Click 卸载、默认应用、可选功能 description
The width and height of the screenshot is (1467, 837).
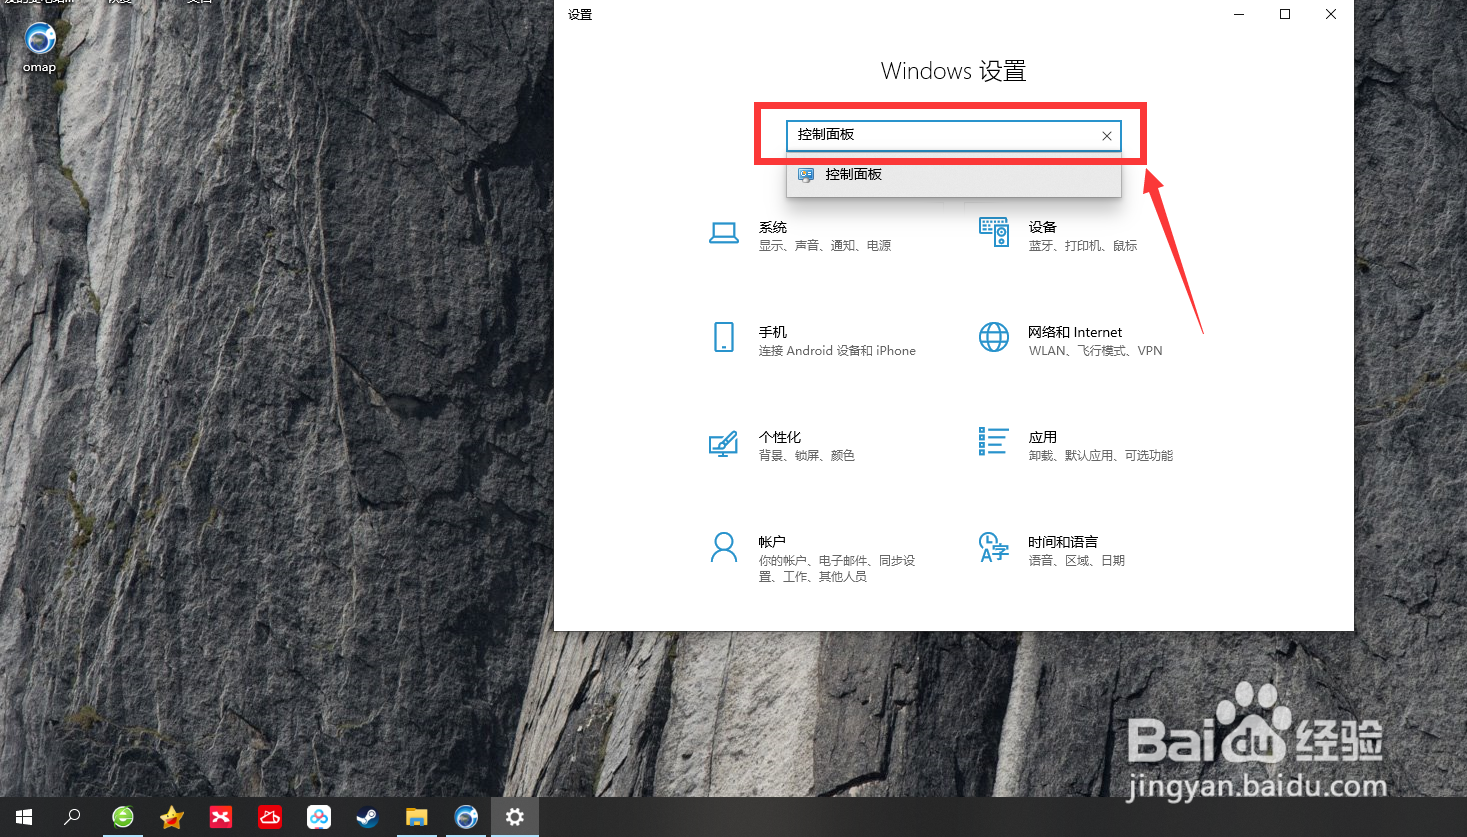[1101, 456]
